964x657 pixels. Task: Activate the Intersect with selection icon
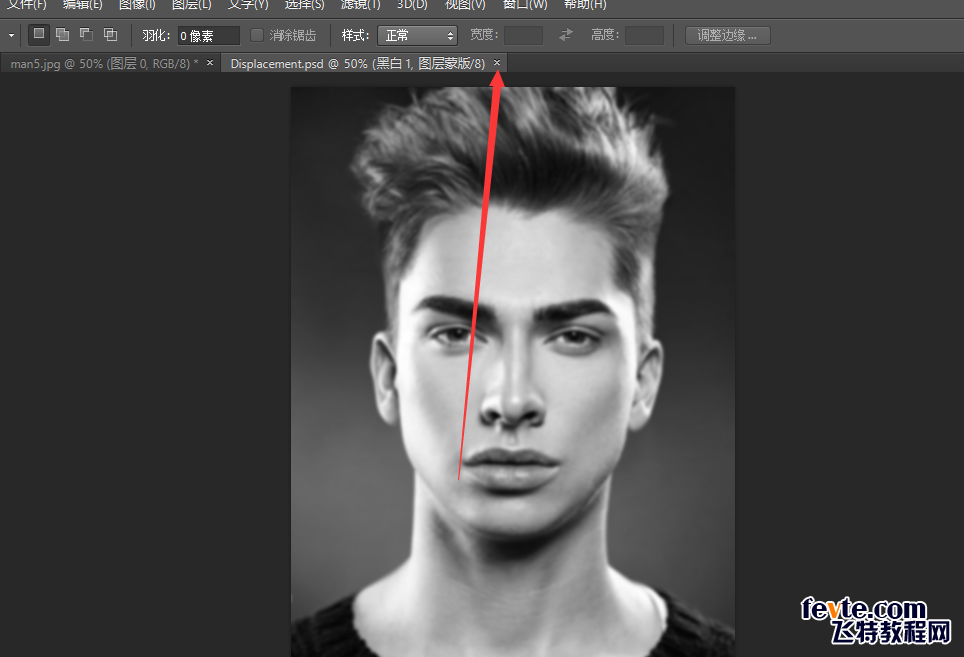coord(111,34)
